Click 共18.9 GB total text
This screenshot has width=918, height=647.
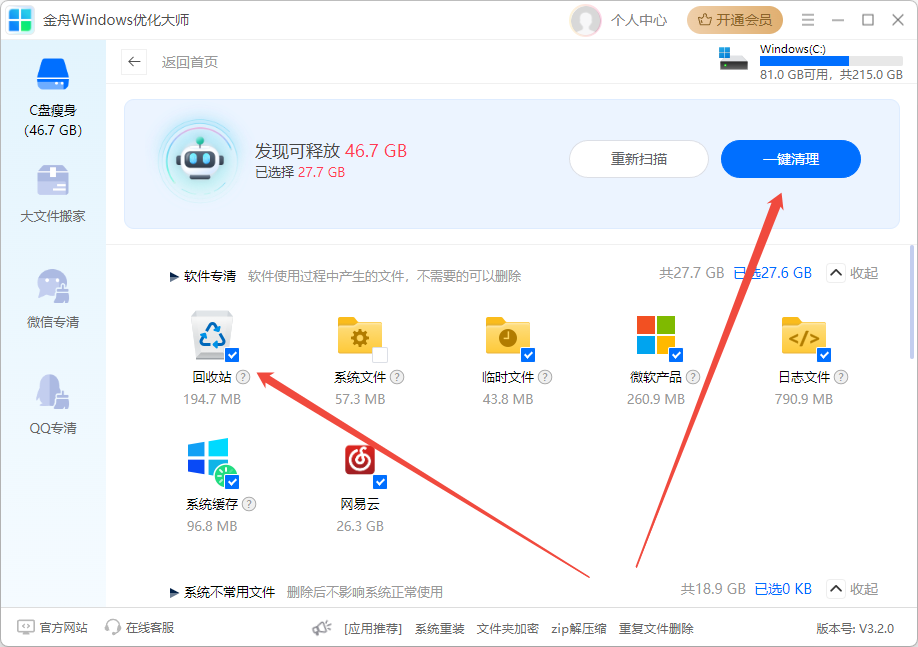[713, 588]
